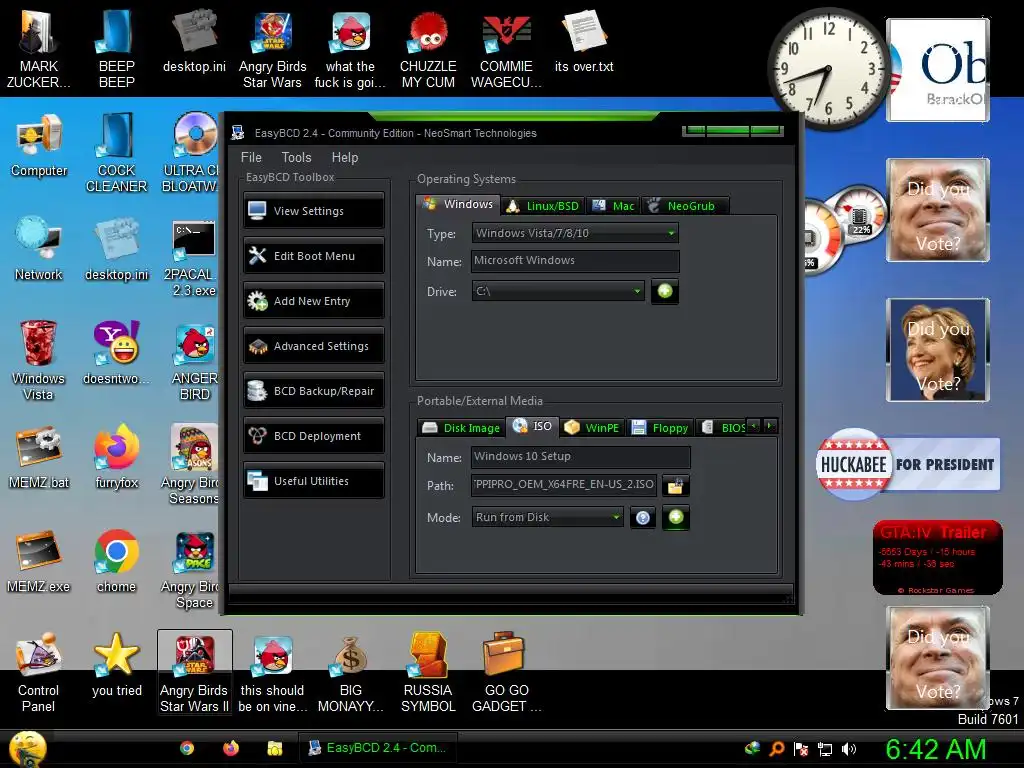Open Control Panel desktop icon

click(38, 673)
